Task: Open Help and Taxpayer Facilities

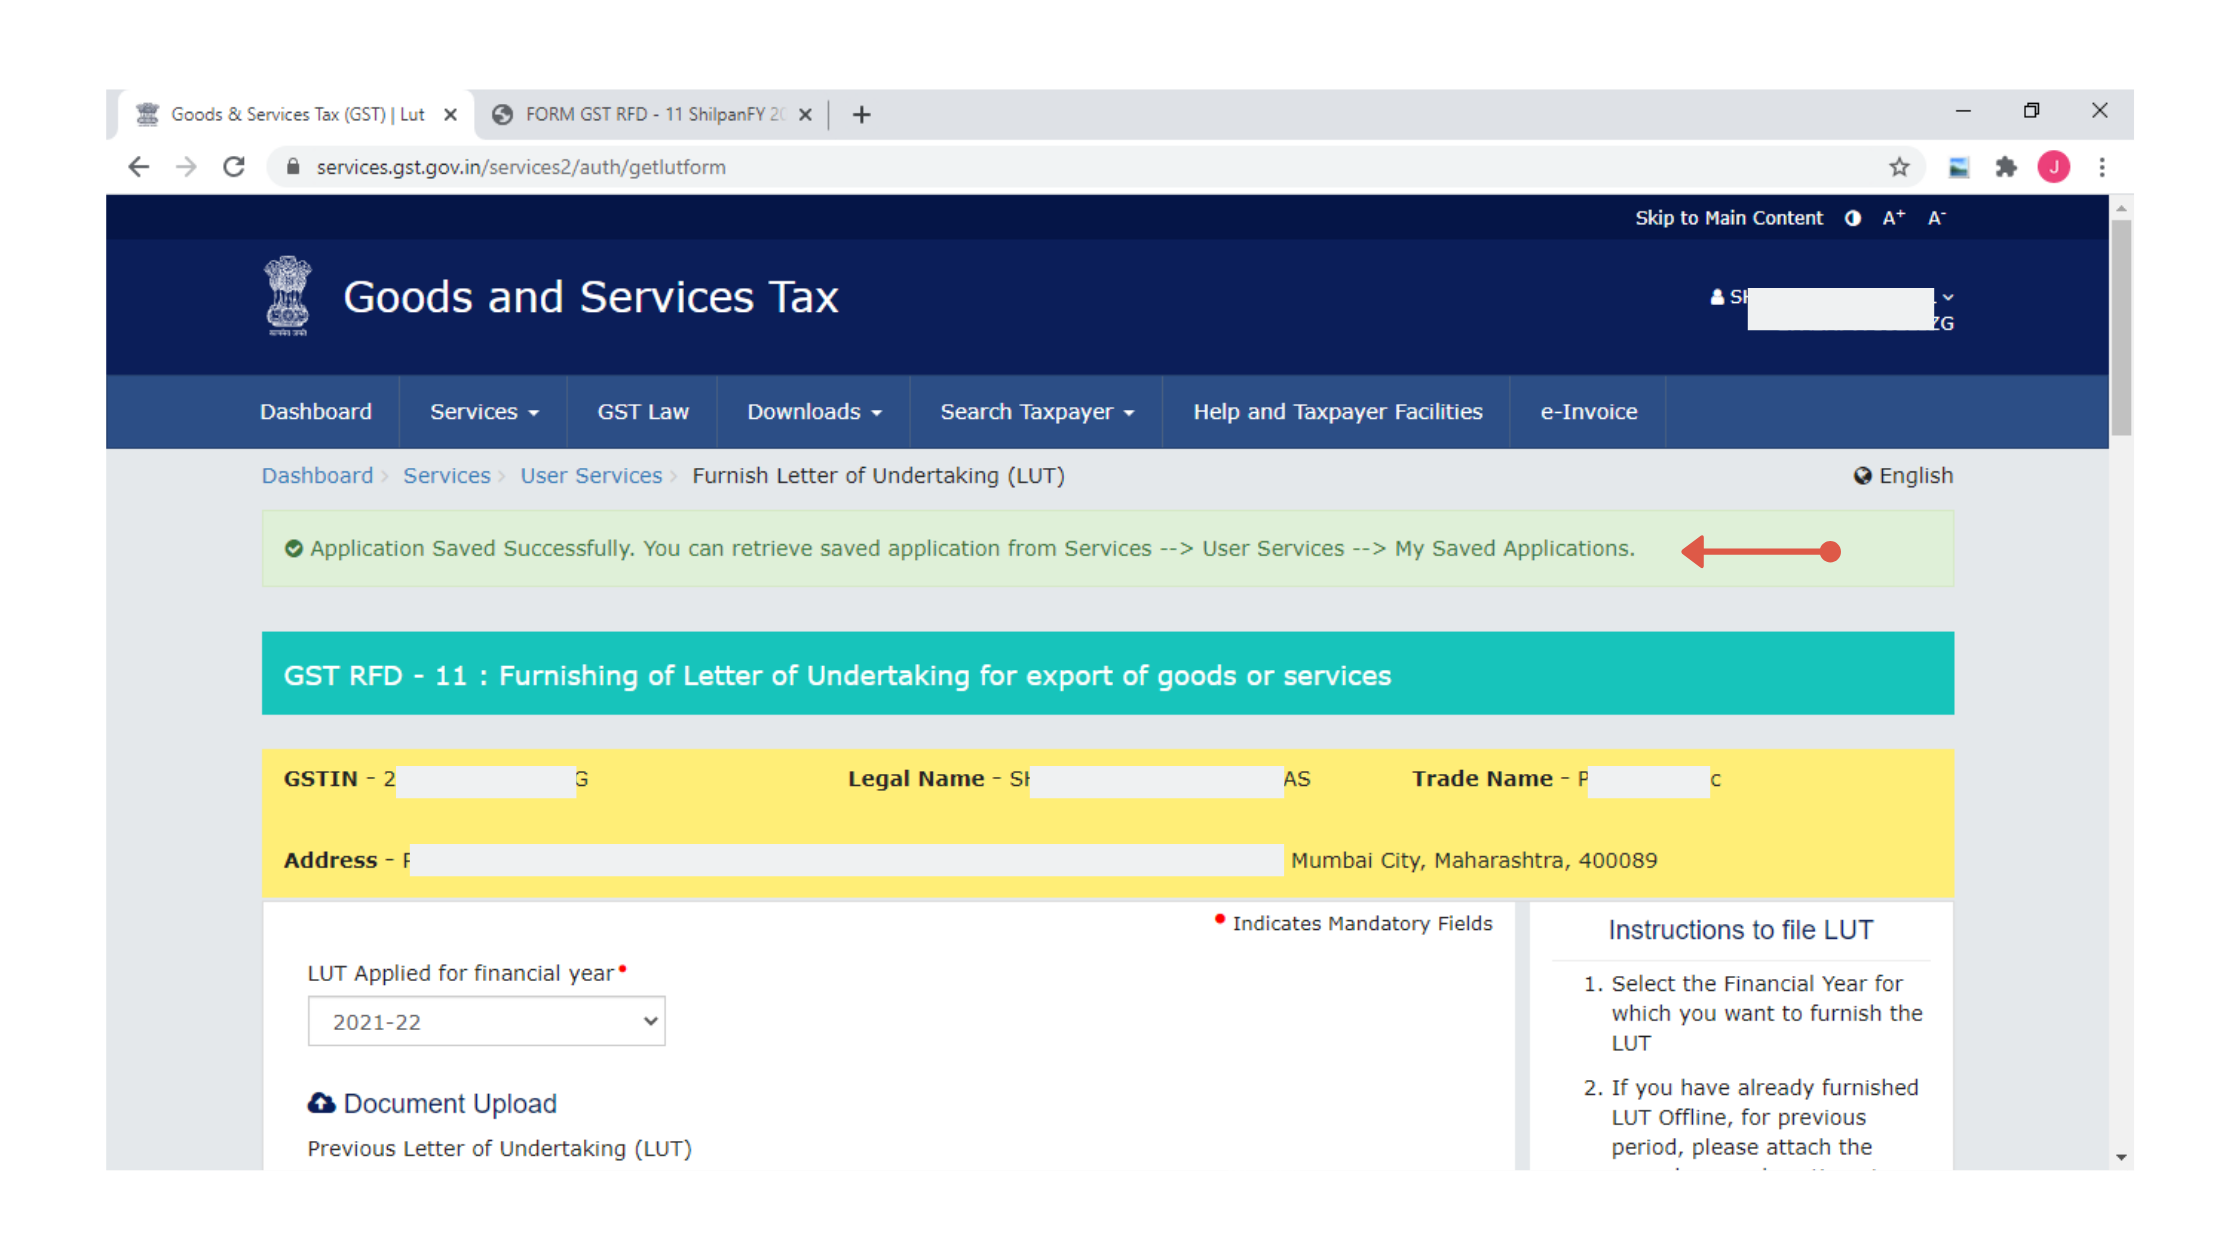Action: point(1337,412)
